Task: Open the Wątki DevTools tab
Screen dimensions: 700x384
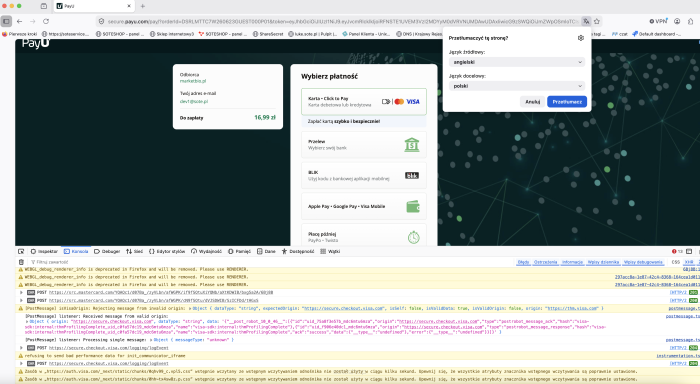Action: [330, 251]
